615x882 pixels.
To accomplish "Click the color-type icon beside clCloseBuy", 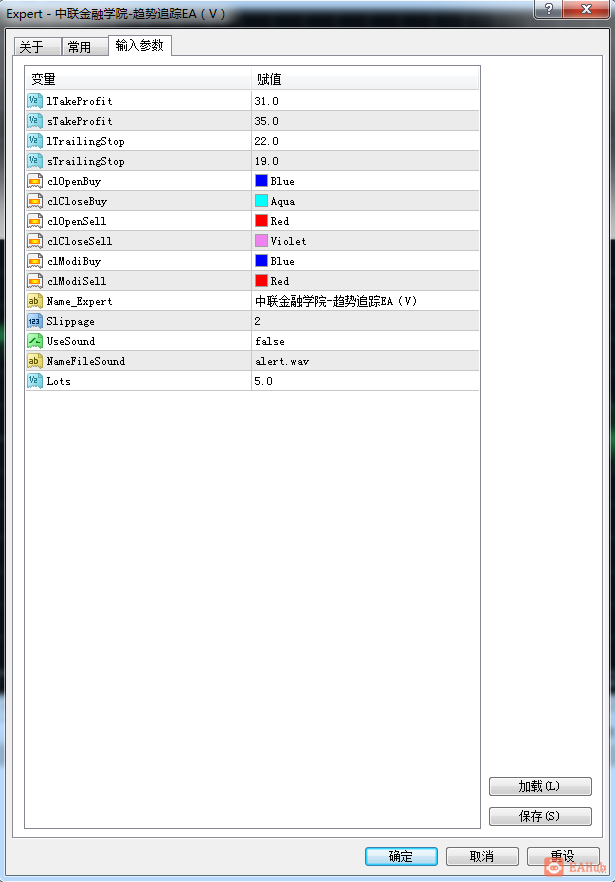I will pyautogui.click(x=35, y=201).
